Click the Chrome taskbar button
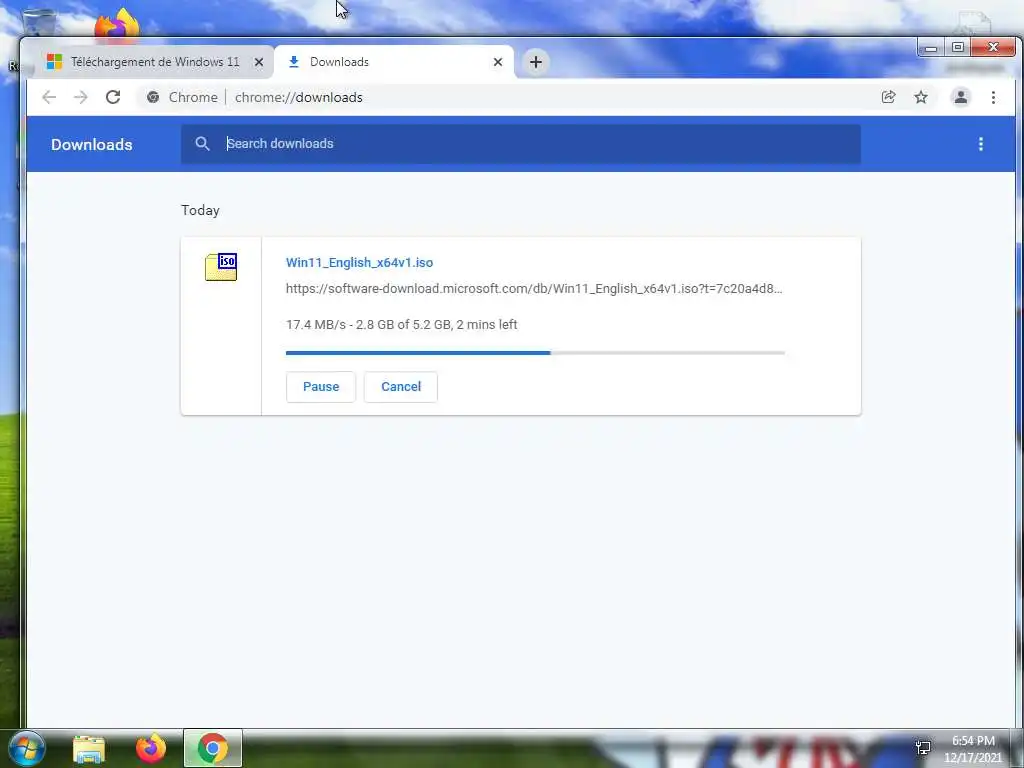The image size is (1024, 768). coord(213,748)
